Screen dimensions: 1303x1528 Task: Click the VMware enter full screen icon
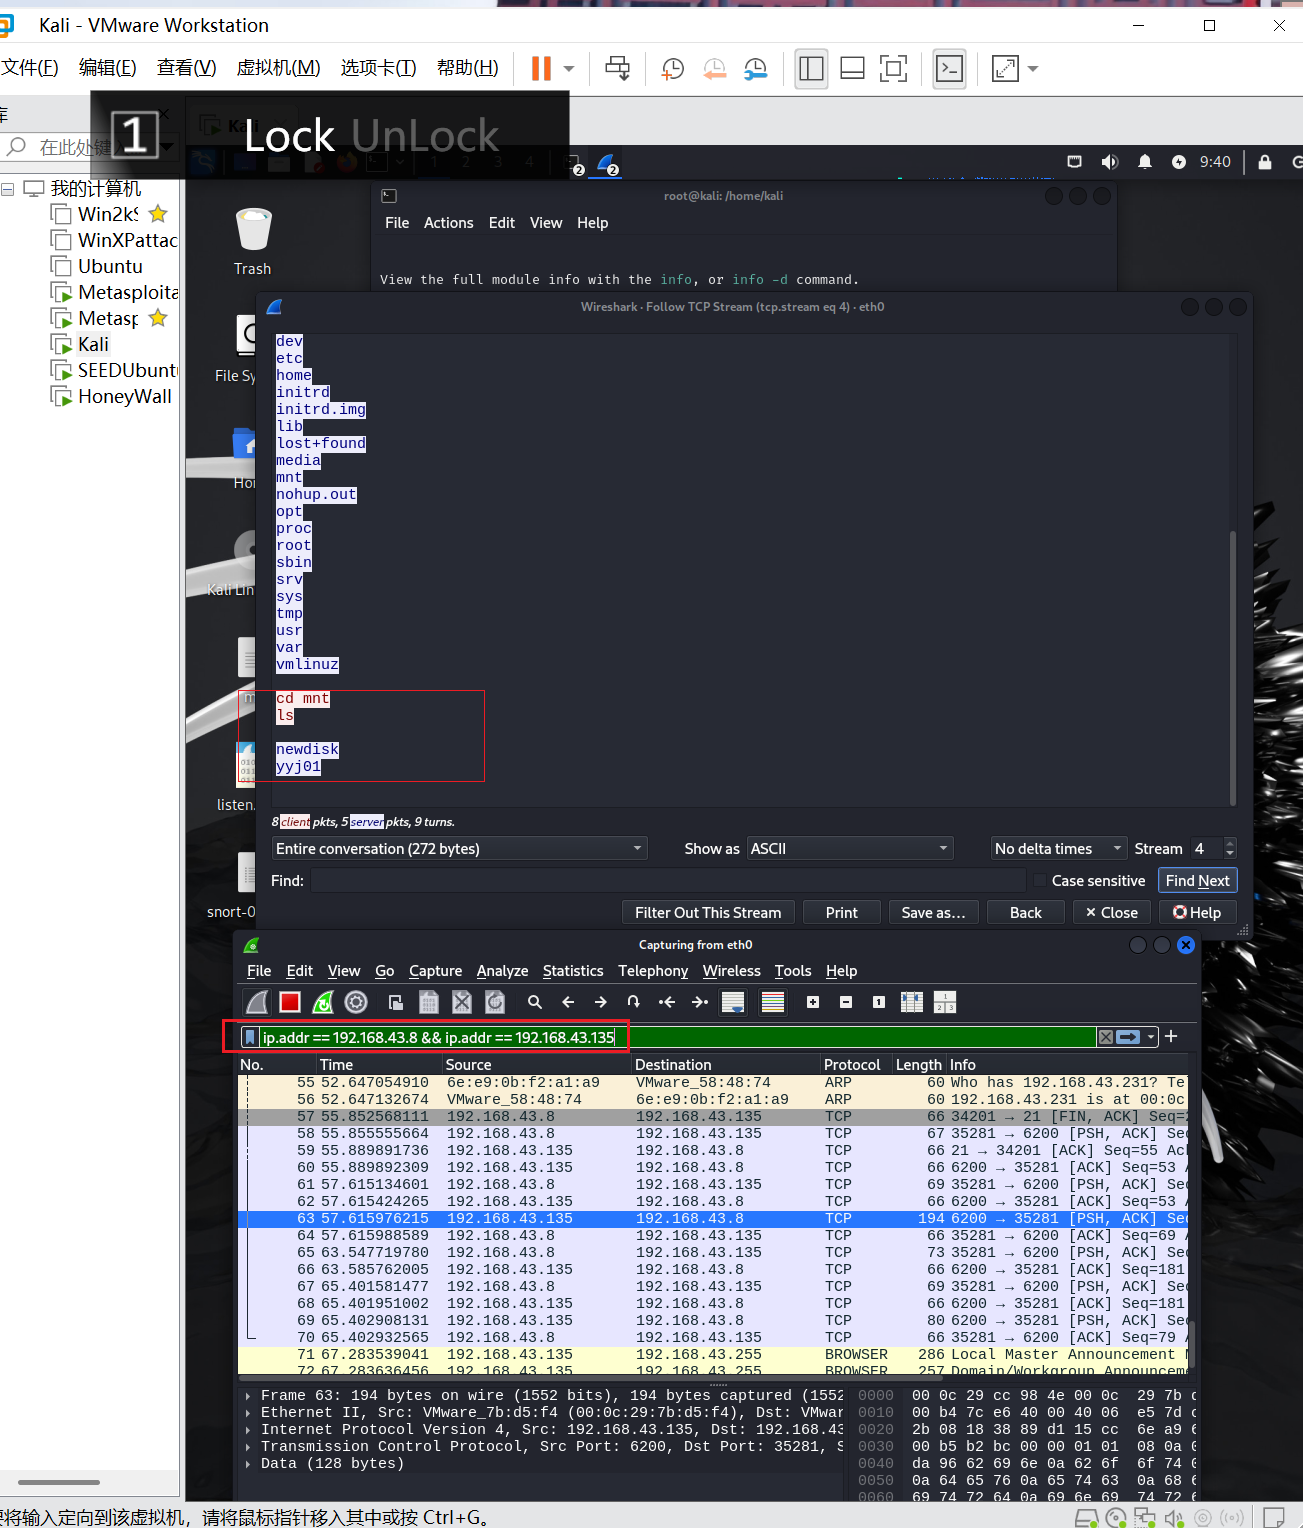(893, 69)
